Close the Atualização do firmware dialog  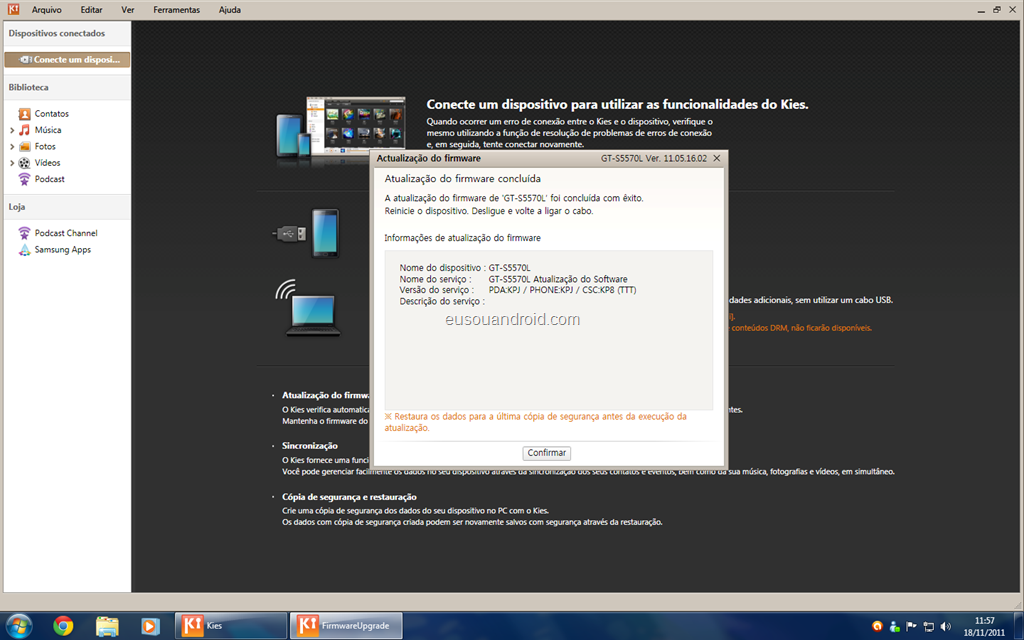coord(716,158)
